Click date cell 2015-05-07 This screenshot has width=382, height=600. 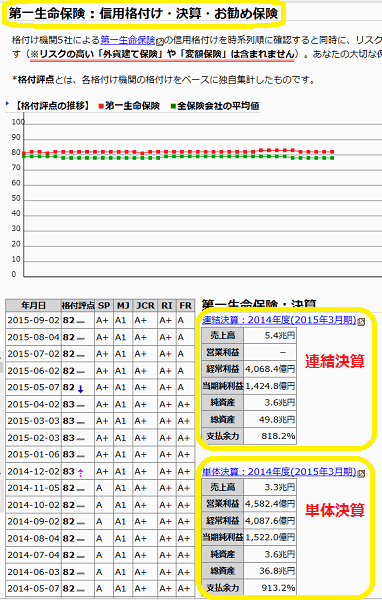[33, 387]
